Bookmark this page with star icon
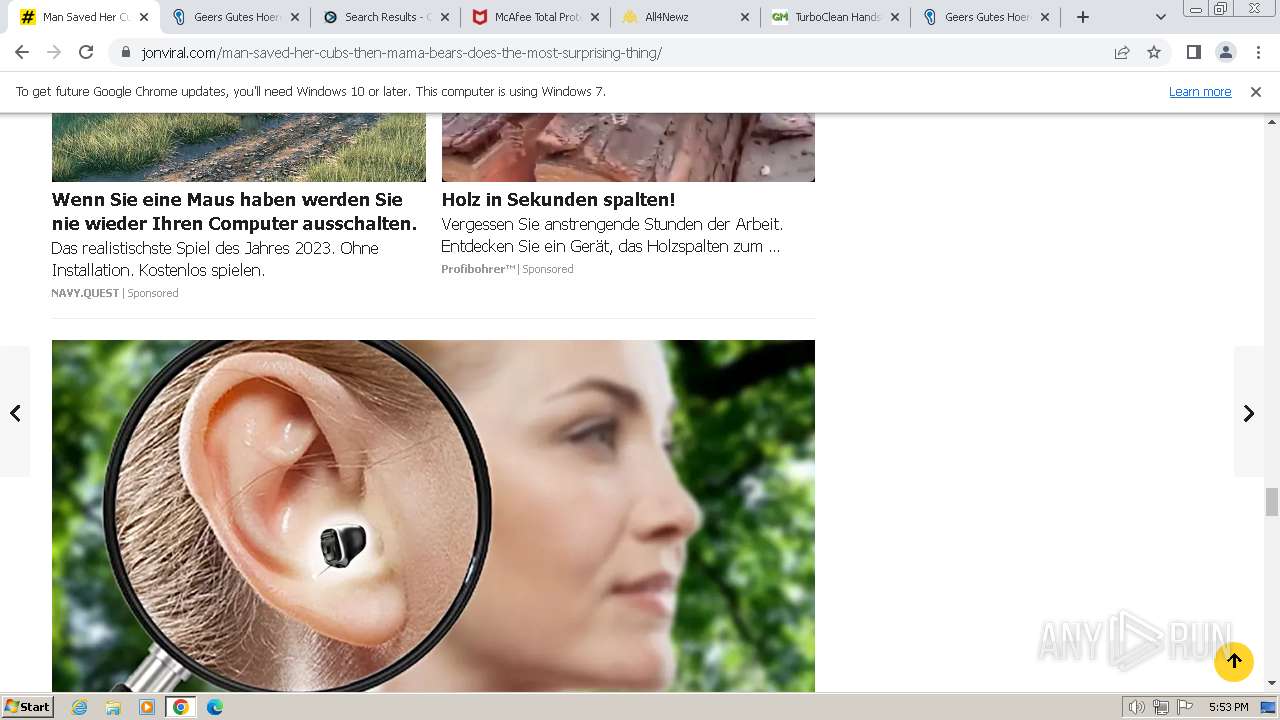This screenshot has width=1280, height=720. coord(1154,53)
